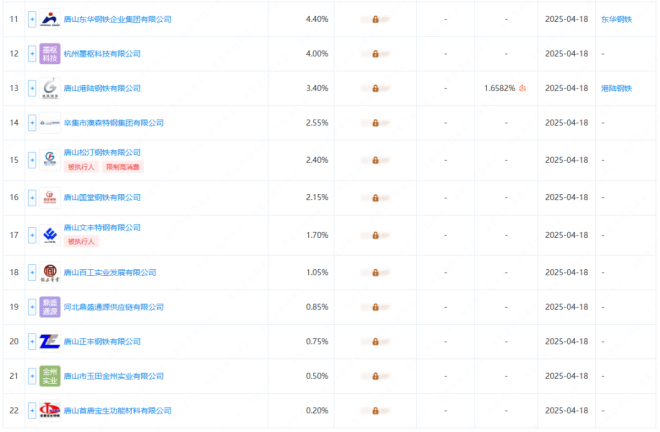Click the lock icon in row 22
Viewport: 660px width, 432px height.
(375, 410)
